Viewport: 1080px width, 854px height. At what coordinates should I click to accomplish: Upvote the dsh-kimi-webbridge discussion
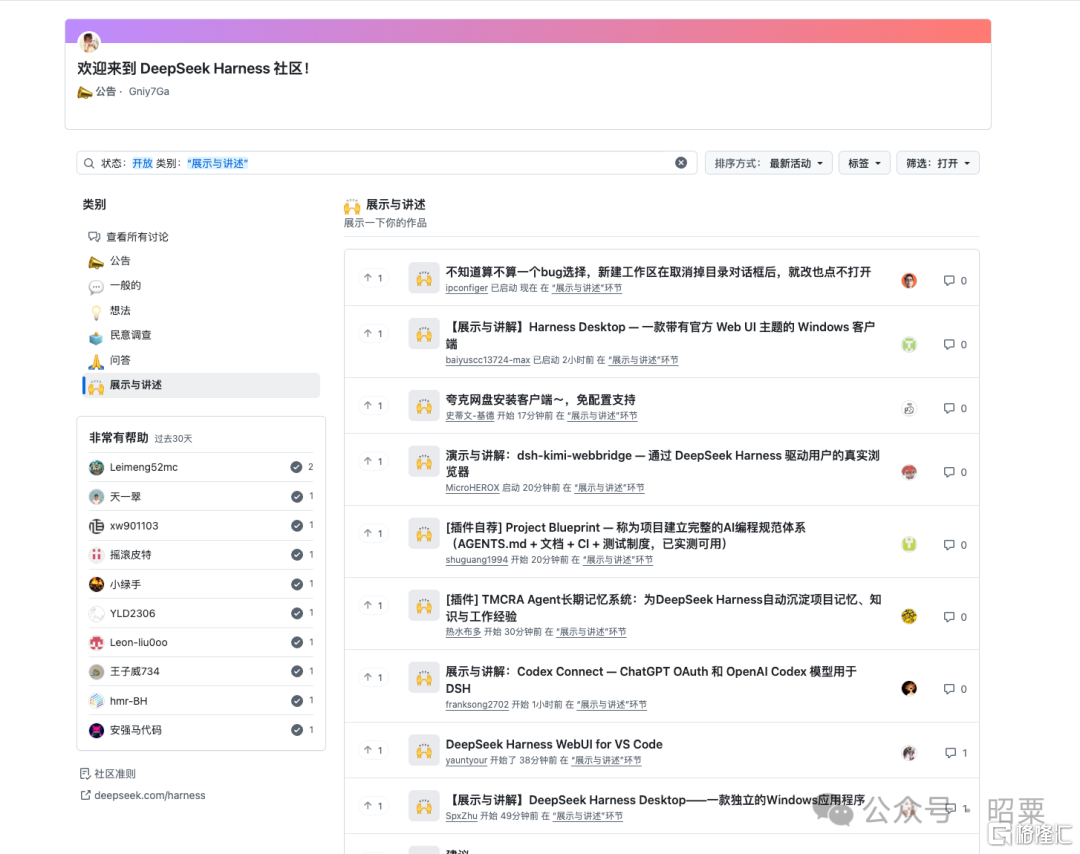(x=374, y=461)
